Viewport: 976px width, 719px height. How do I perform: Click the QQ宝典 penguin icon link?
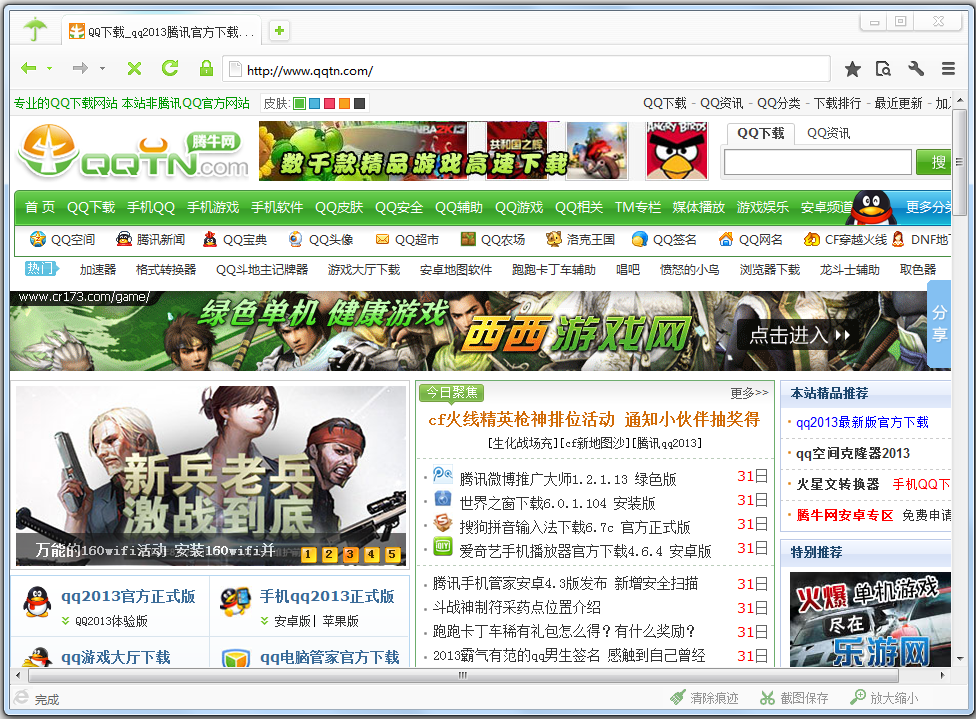[x=210, y=239]
